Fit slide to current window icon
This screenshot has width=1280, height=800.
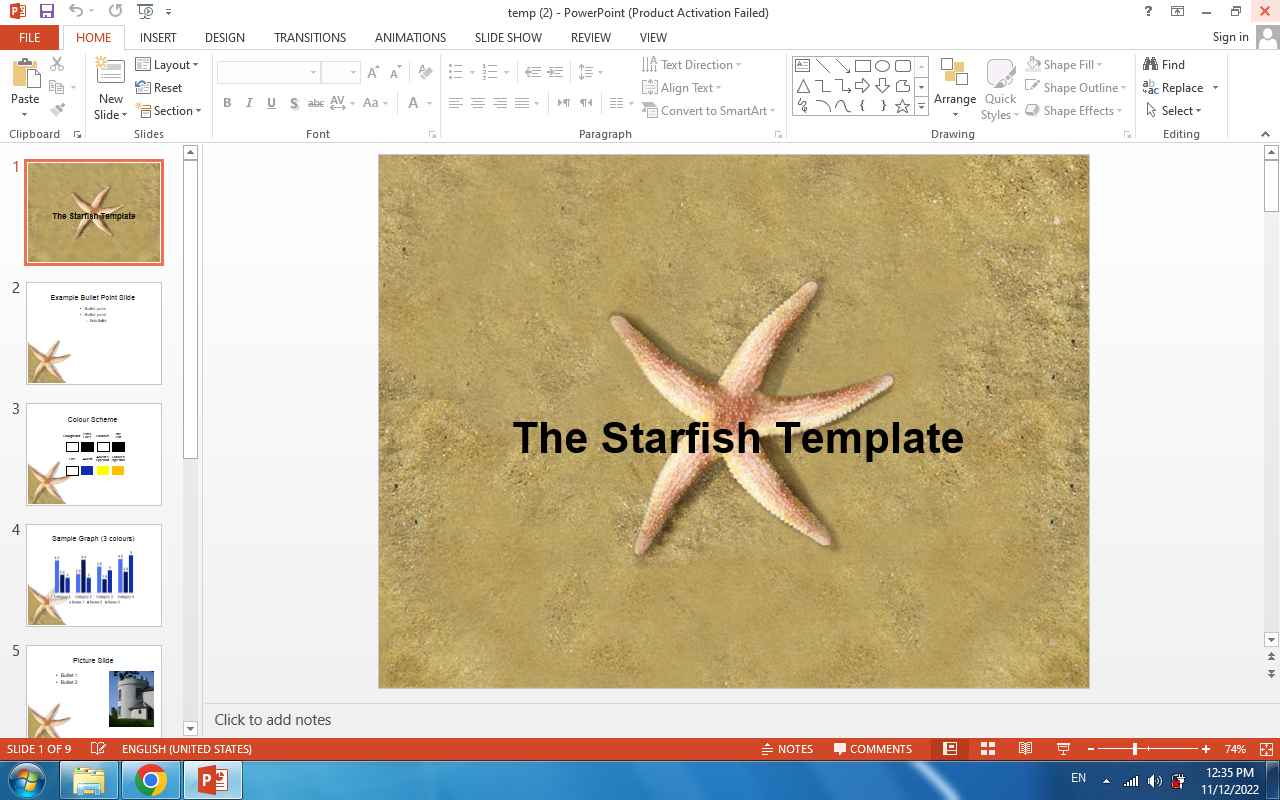(x=1266, y=749)
